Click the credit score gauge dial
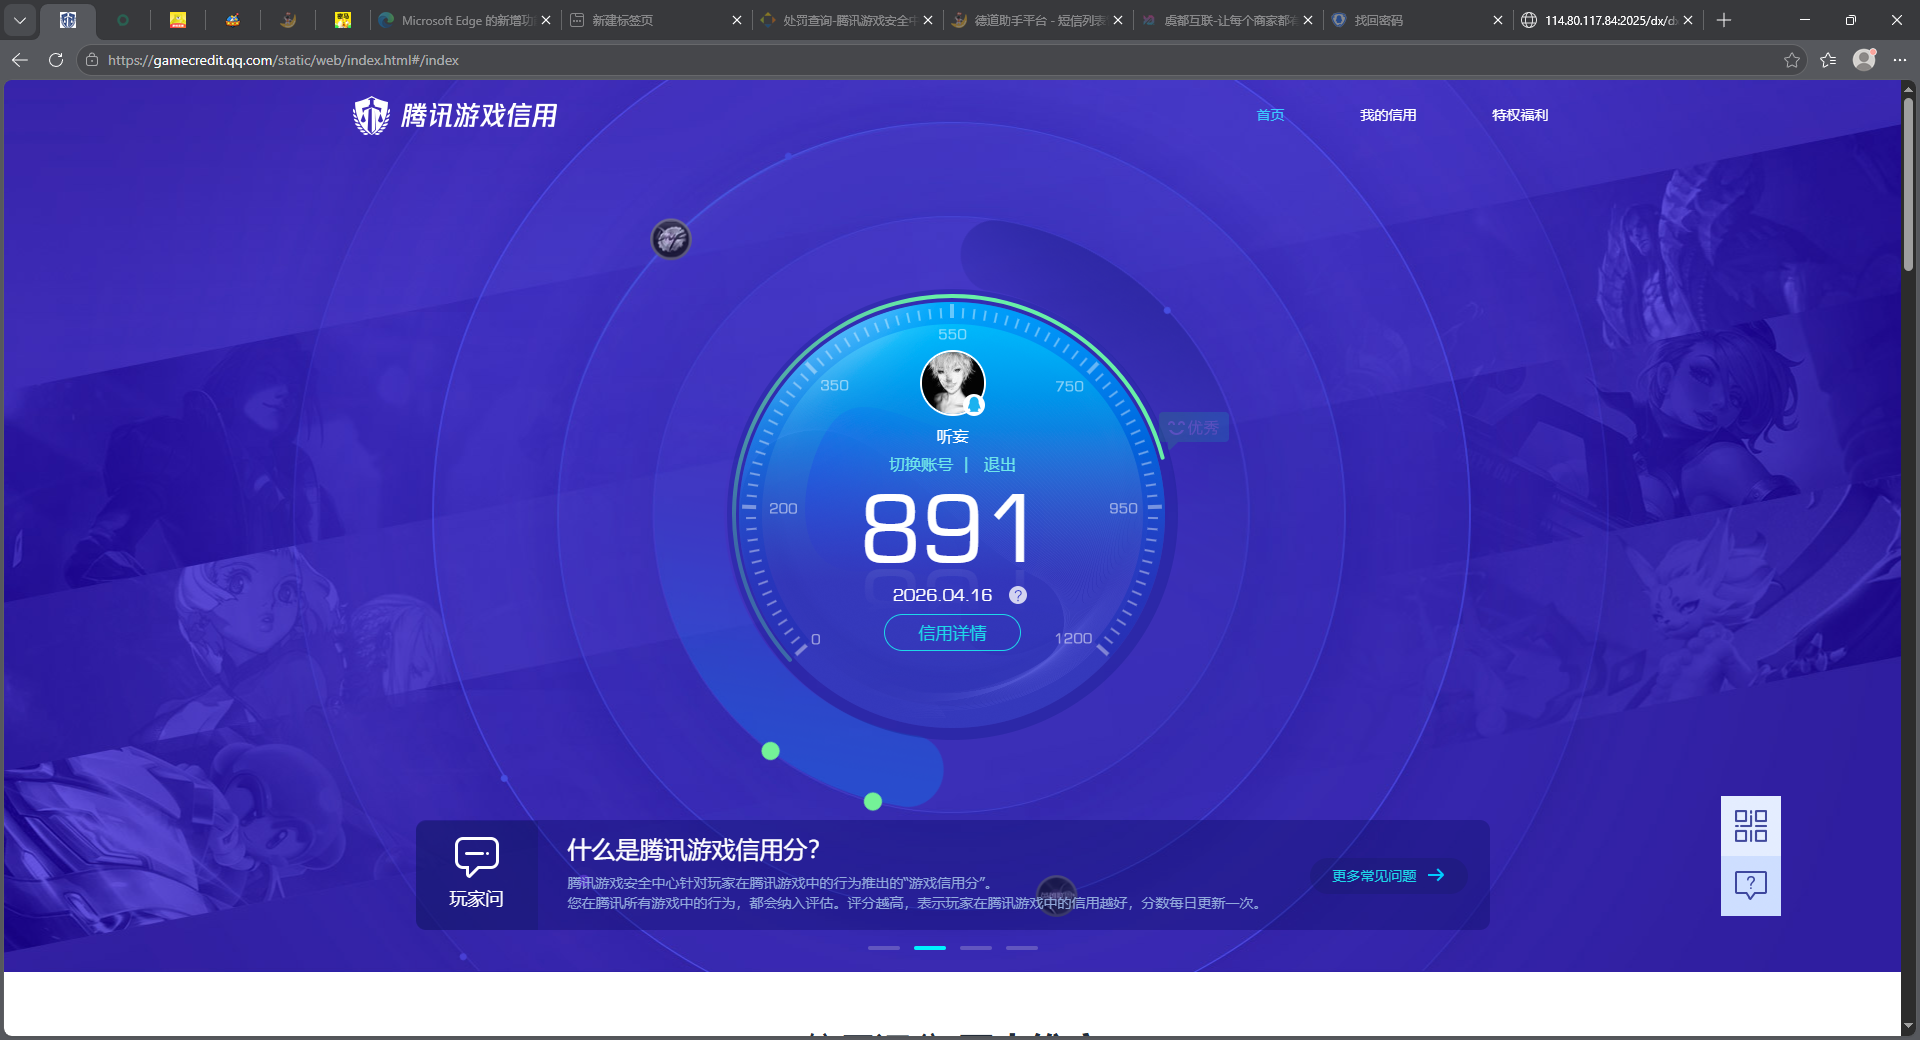The image size is (1920, 1040). click(950, 530)
